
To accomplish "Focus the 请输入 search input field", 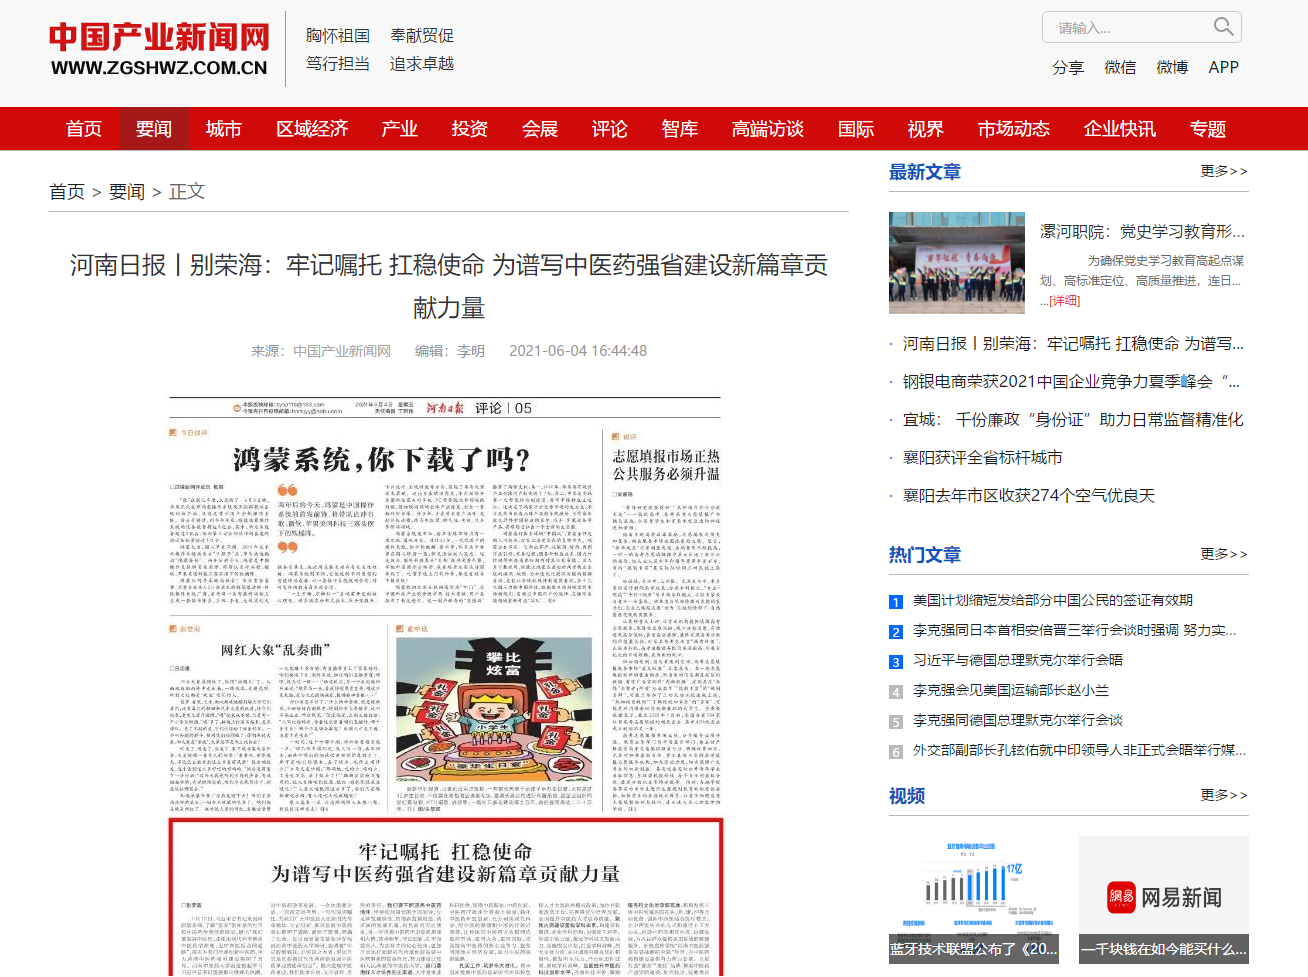I will pos(1128,28).
